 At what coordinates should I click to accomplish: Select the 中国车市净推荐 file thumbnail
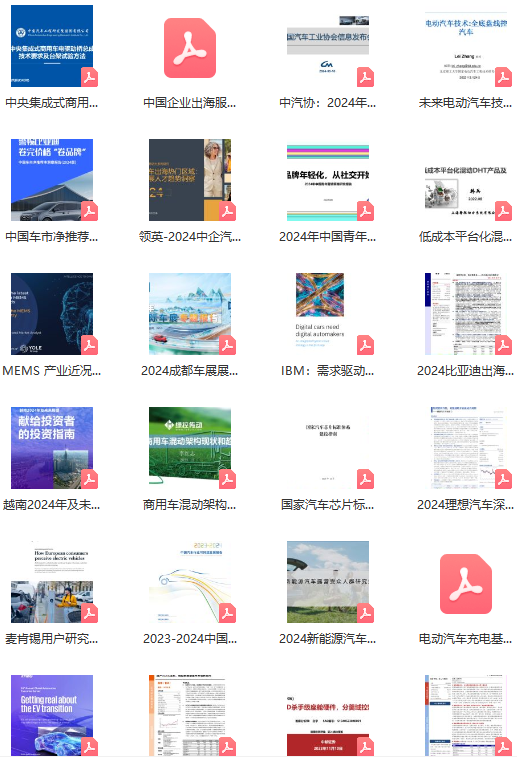[x=52, y=180]
